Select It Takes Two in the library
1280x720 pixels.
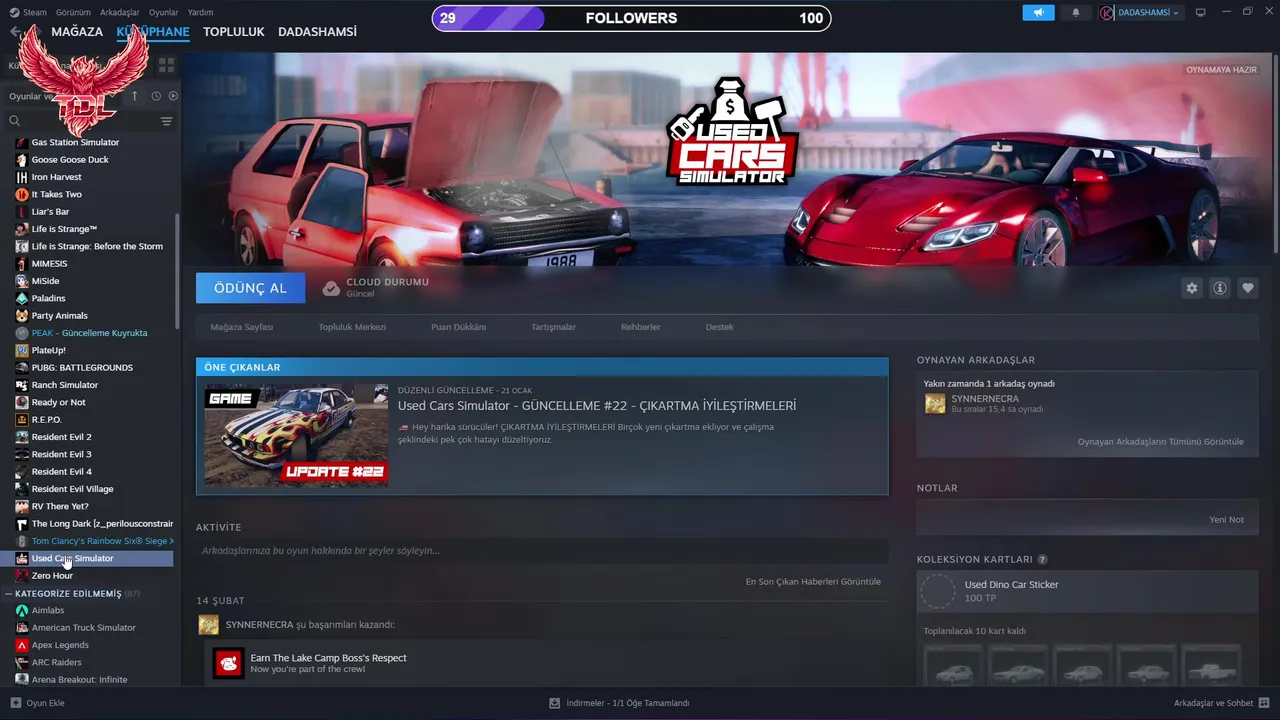pyautogui.click(x=56, y=194)
